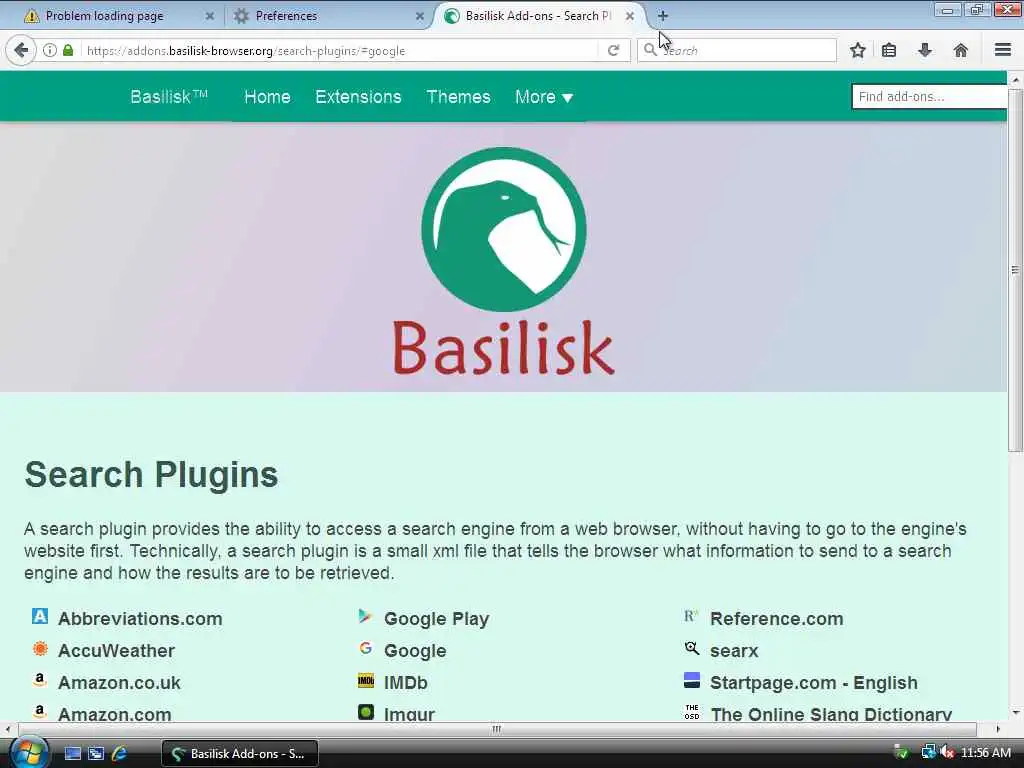
Task: Select the Amazon.co.uk search plugin
Action: point(119,682)
